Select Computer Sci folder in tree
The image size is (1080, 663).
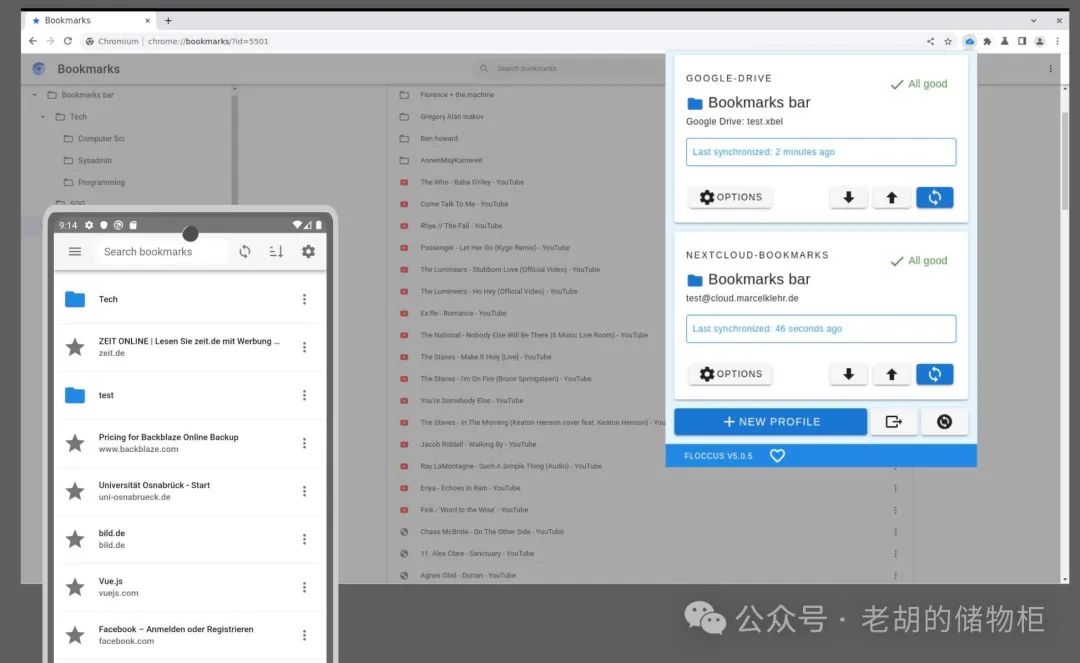point(94,138)
